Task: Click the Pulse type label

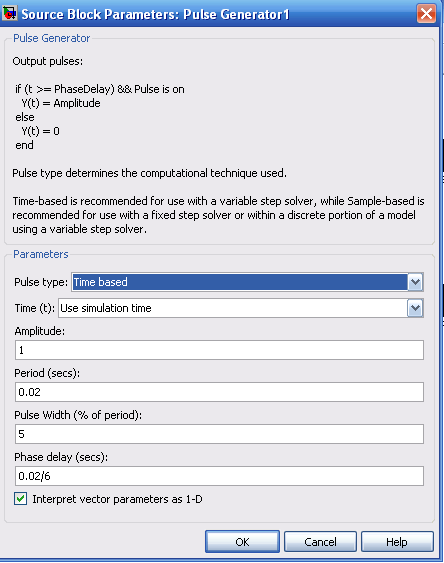Action: click(41, 282)
